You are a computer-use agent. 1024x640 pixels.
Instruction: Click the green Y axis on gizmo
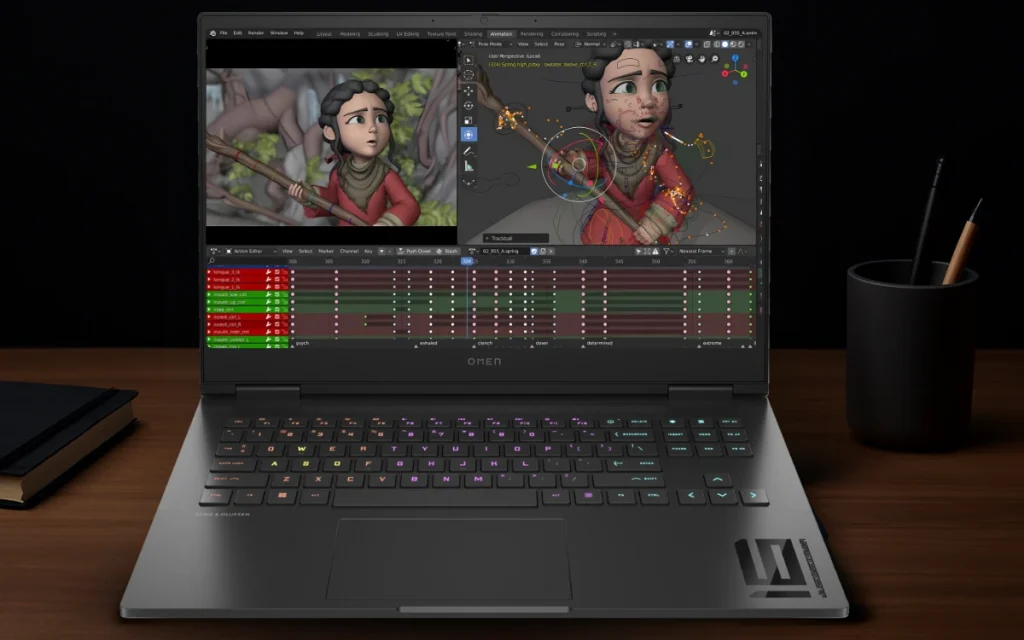(x=744, y=74)
